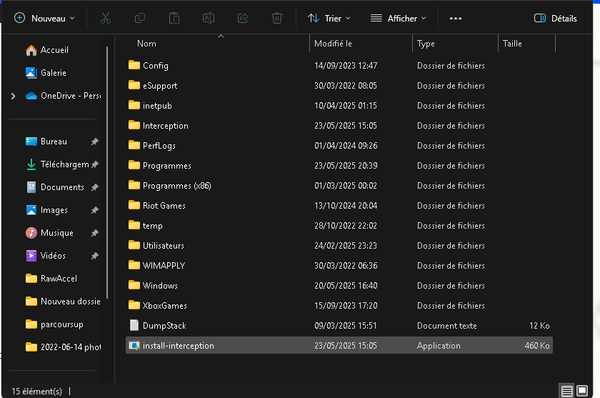Click the Share icon in toolbar
The width and height of the screenshot is (600, 398).
[243, 18]
